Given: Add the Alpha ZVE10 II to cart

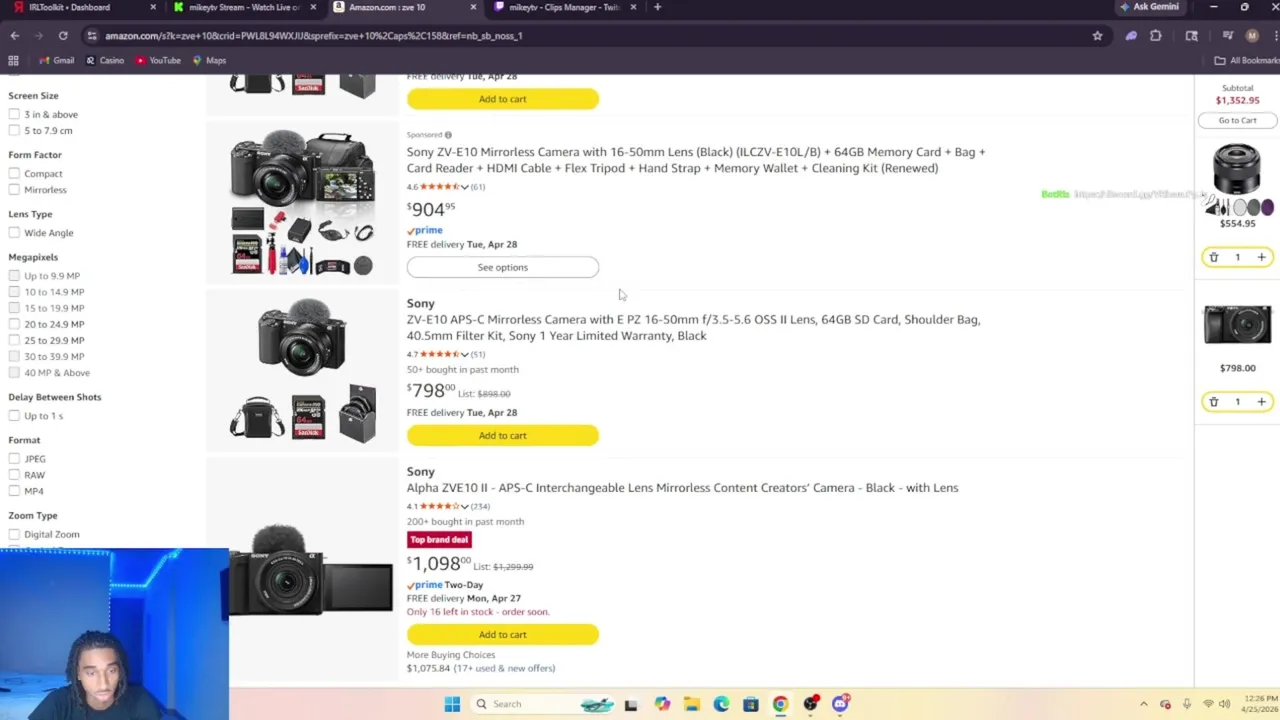Looking at the screenshot, I should pyautogui.click(x=502, y=634).
